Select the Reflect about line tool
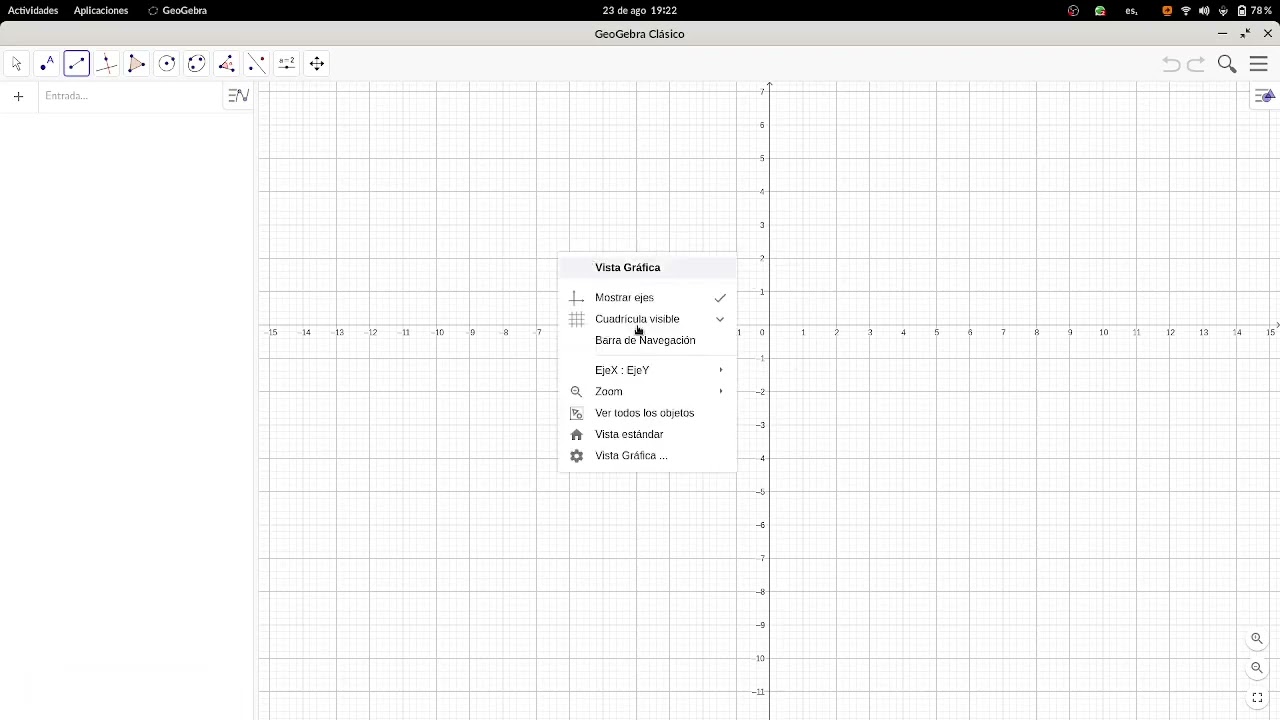The width and height of the screenshot is (1280, 720). click(x=257, y=64)
